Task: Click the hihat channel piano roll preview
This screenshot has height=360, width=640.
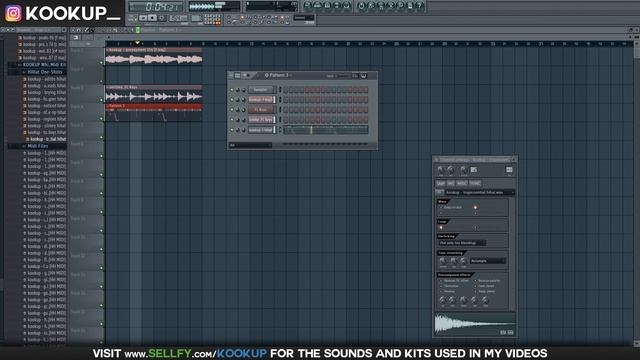Action: 326,130
